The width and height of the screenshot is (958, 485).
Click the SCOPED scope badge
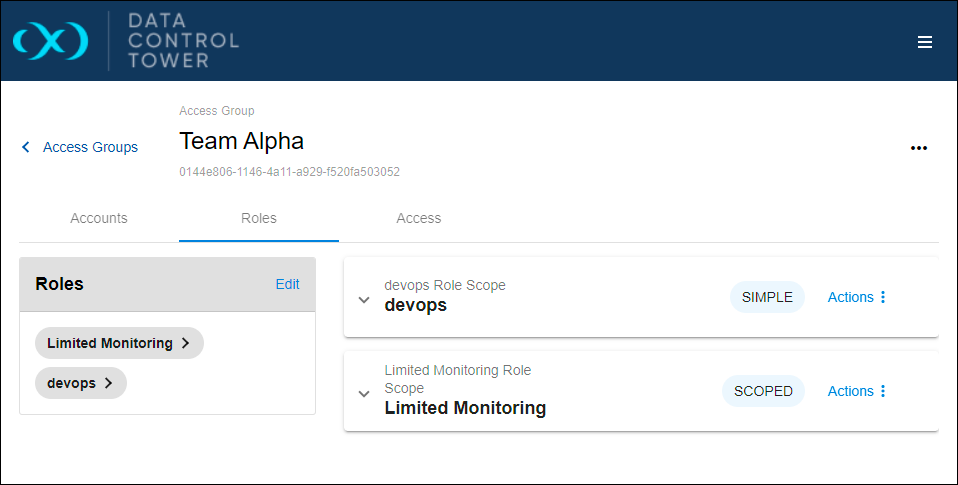(764, 391)
